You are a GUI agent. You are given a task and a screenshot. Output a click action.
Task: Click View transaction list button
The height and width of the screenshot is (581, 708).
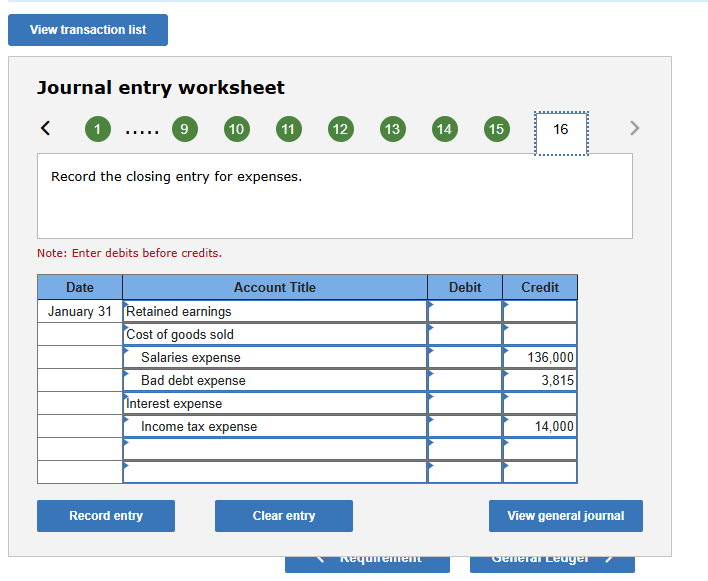[88, 30]
